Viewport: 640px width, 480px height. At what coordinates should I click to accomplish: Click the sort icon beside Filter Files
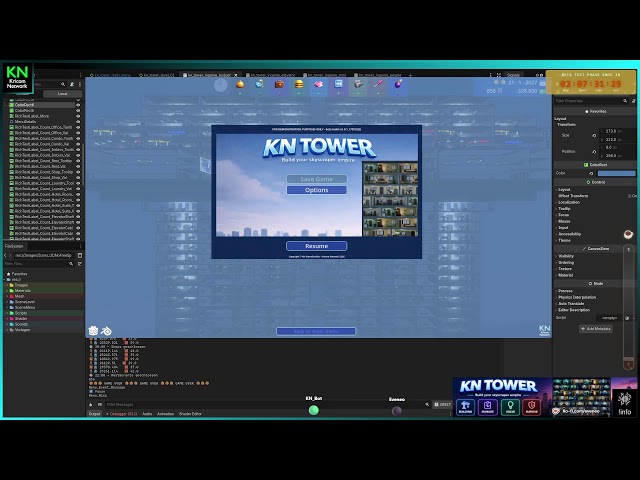(x=80, y=264)
